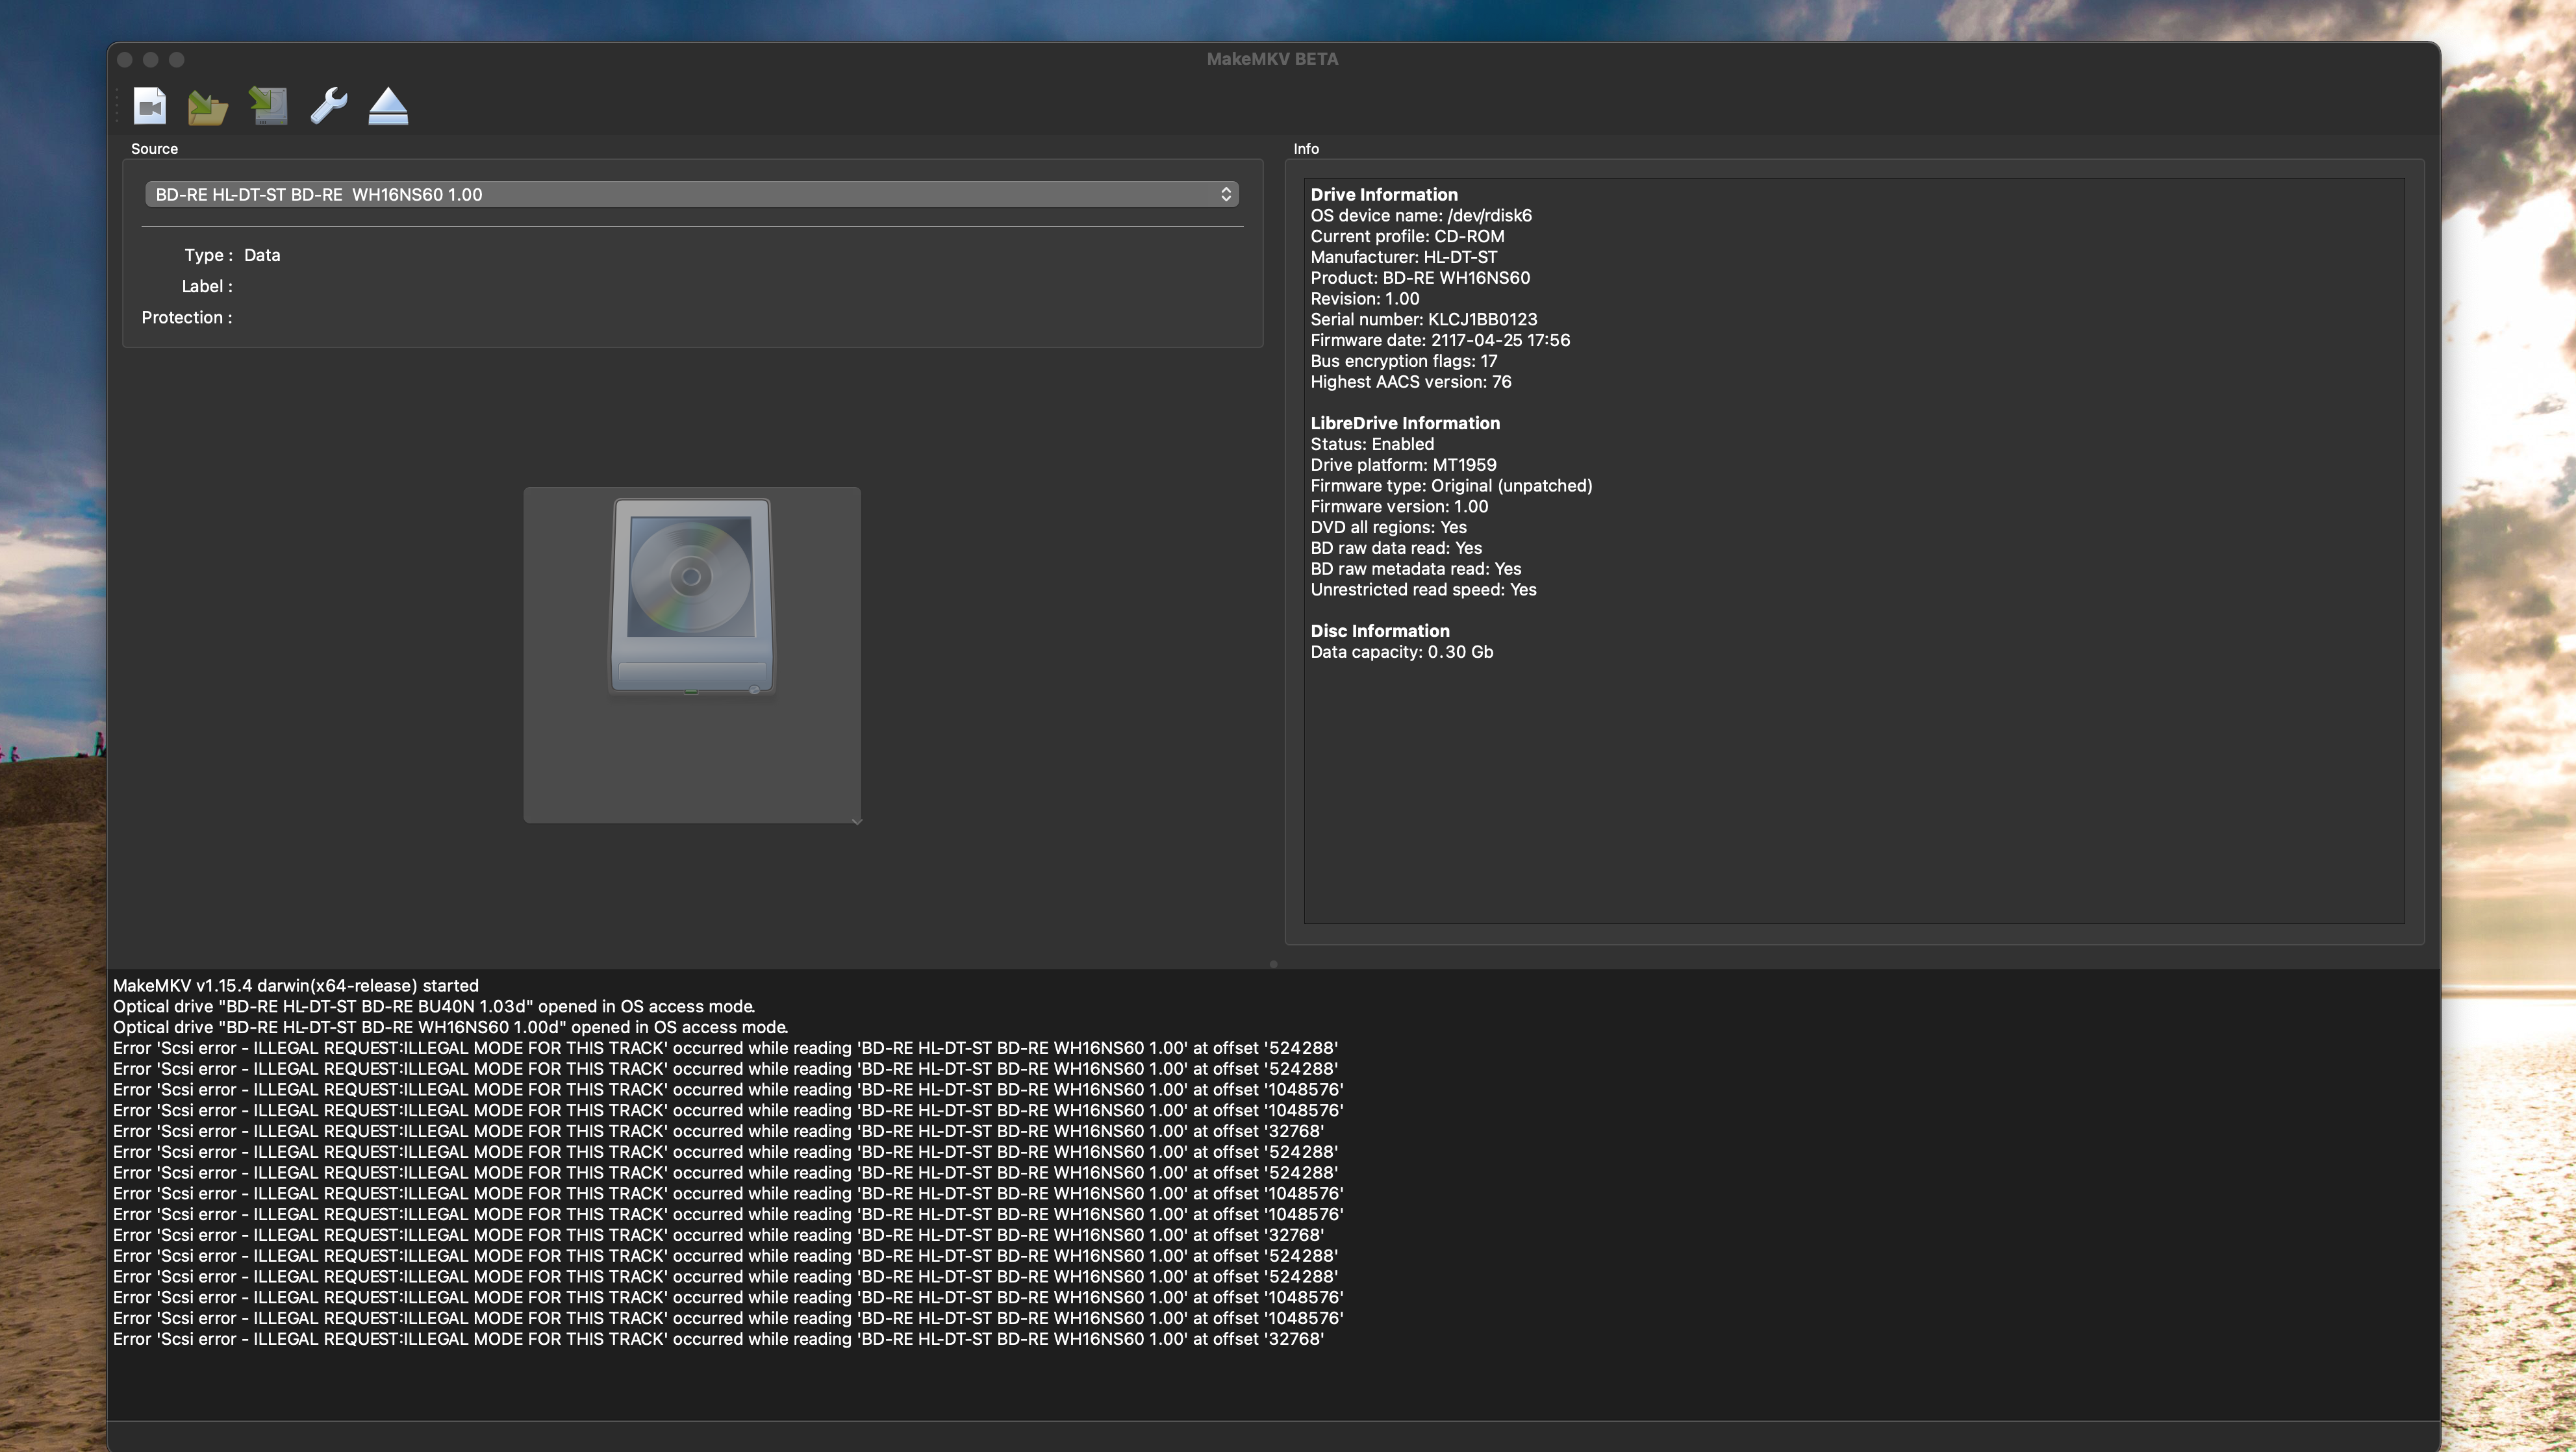Eject the disc with the eject icon
Viewport: 2576px width, 1452px height.
click(x=388, y=106)
